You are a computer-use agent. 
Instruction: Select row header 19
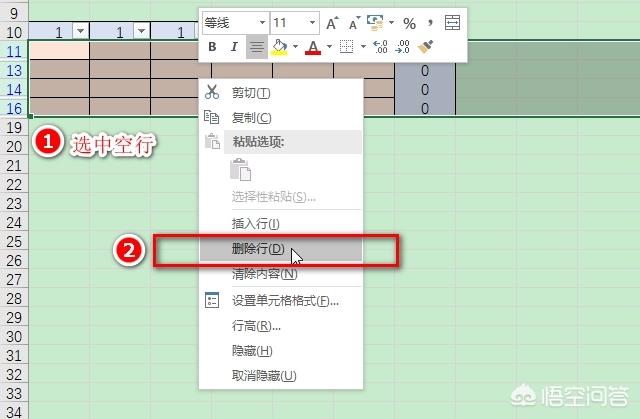click(14, 127)
